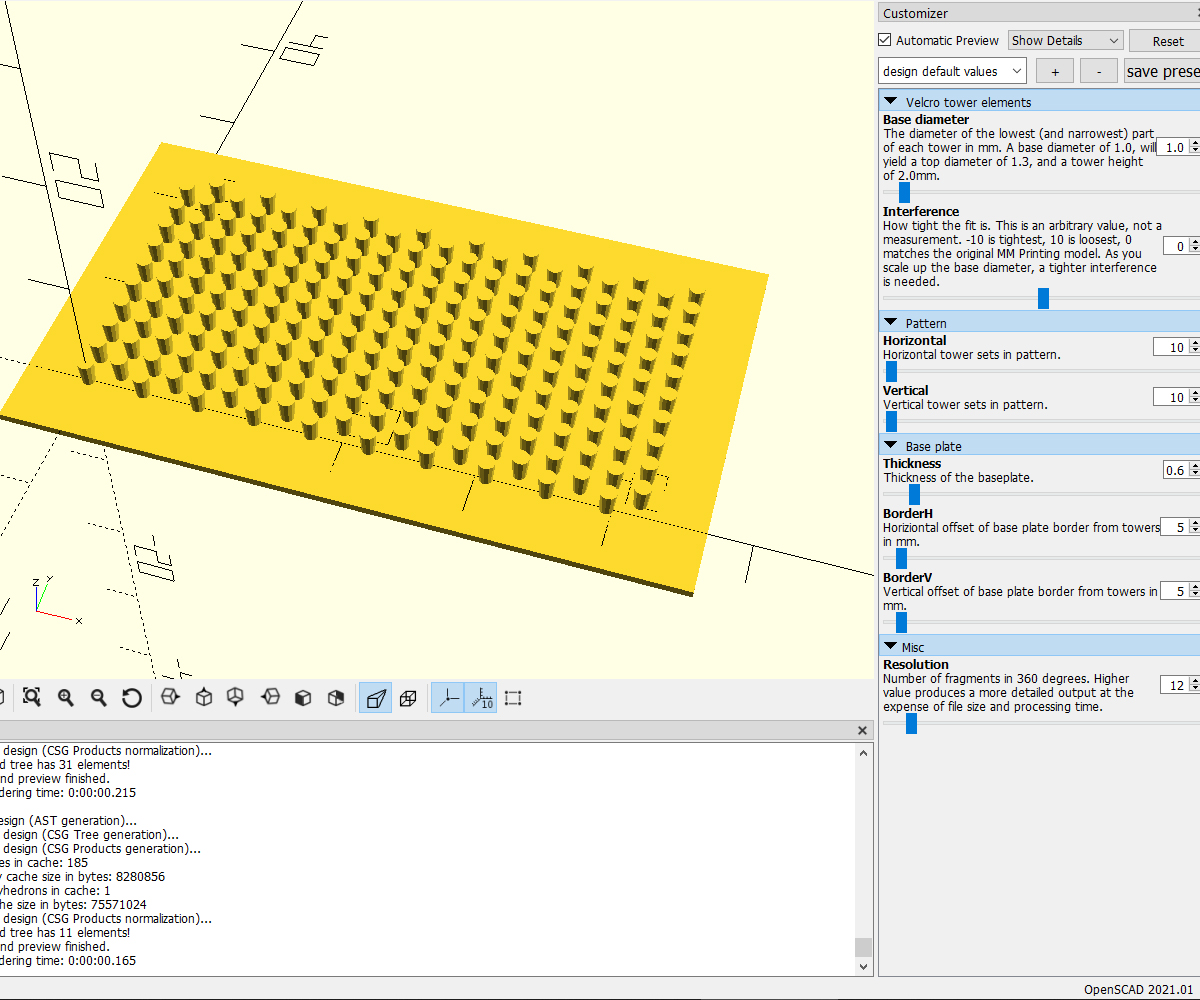Screen dimensions: 1200x1000
Task: Close the console panel
Action: pyautogui.click(x=861, y=730)
